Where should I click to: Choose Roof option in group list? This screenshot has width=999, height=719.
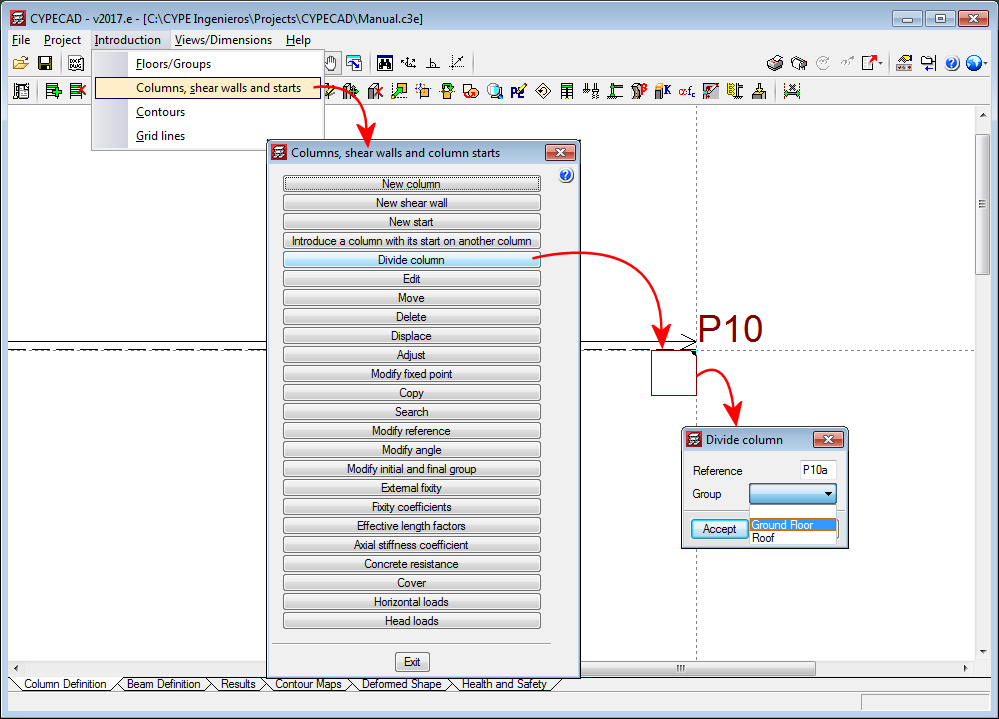(x=792, y=538)
